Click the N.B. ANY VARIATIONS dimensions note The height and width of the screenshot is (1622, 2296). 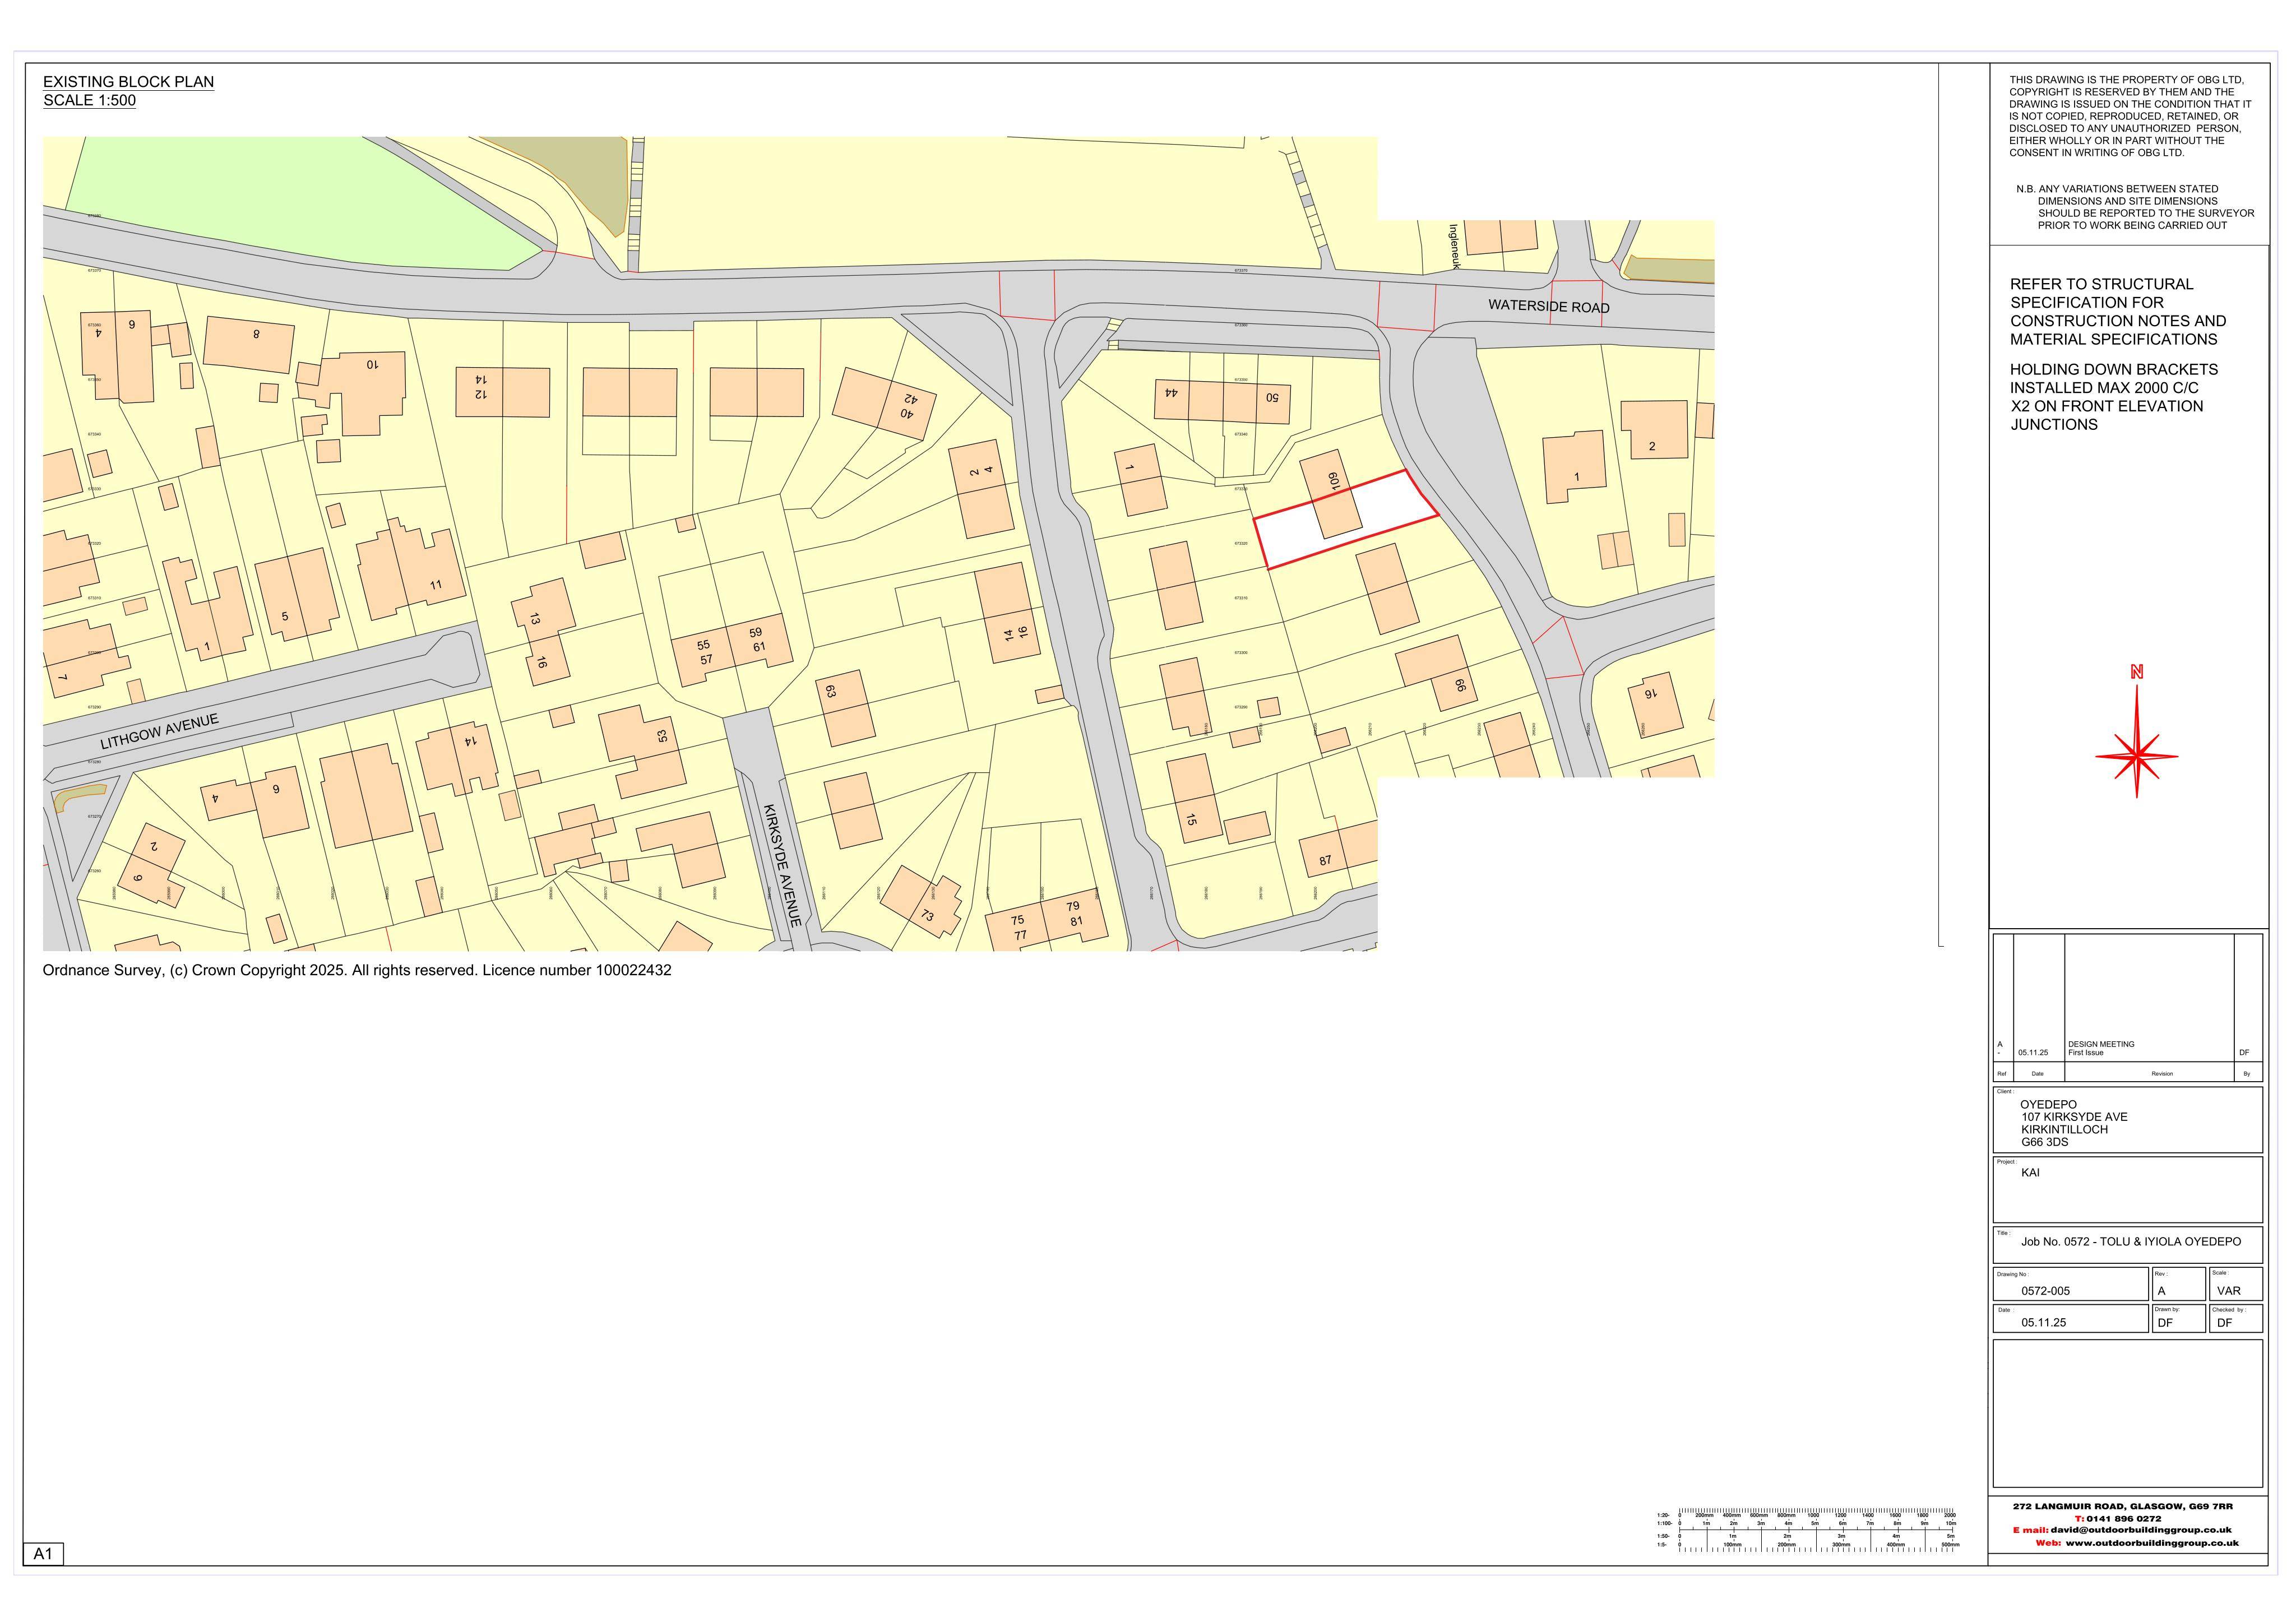pos(2135,207)
